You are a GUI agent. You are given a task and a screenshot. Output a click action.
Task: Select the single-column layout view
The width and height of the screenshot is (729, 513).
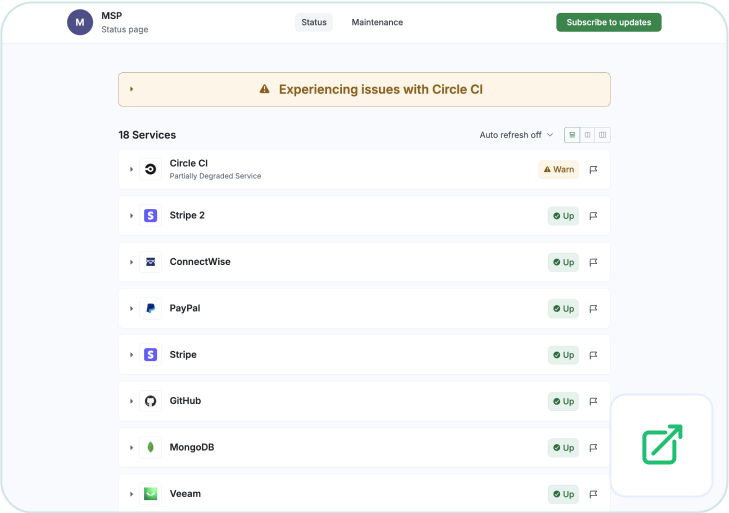pyautogui.click(x=572, y=135)
